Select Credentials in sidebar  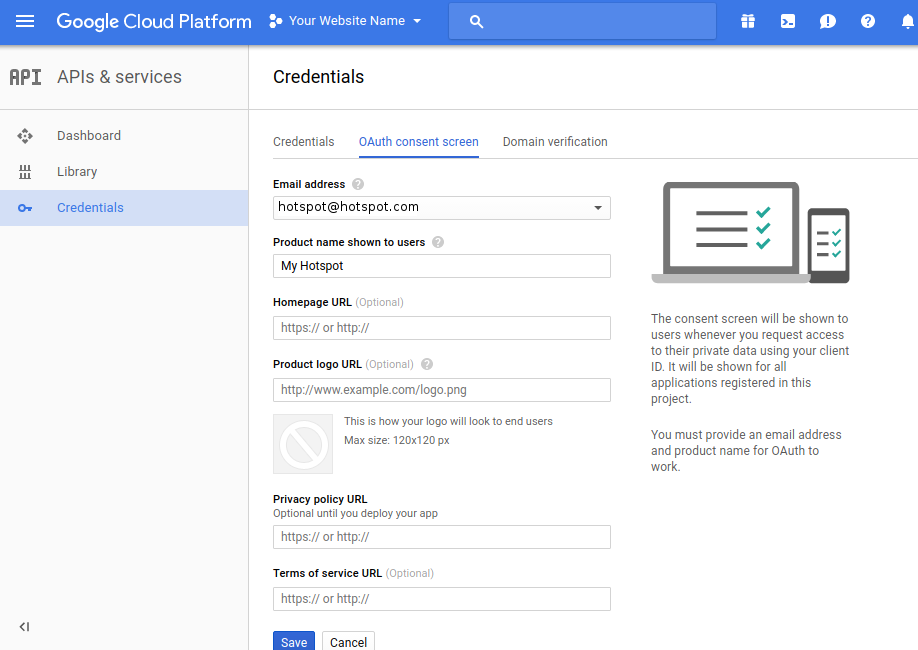point(124,208)
